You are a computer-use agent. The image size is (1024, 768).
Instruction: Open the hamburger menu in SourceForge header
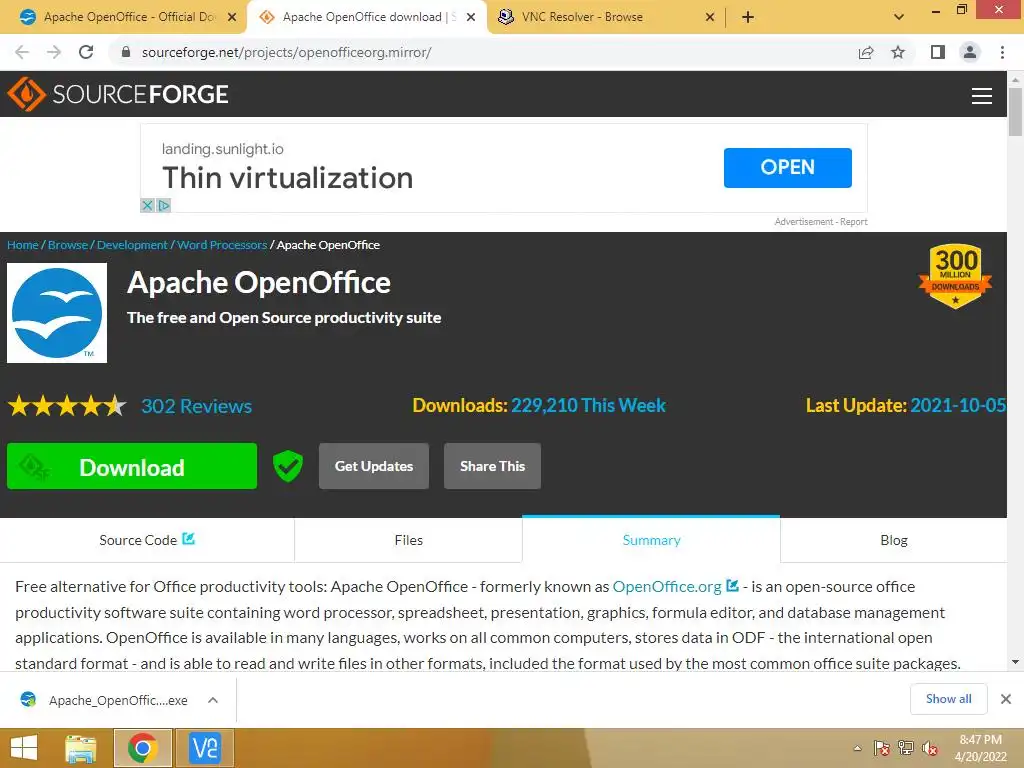pyautogui.click(x=982, y=95)
